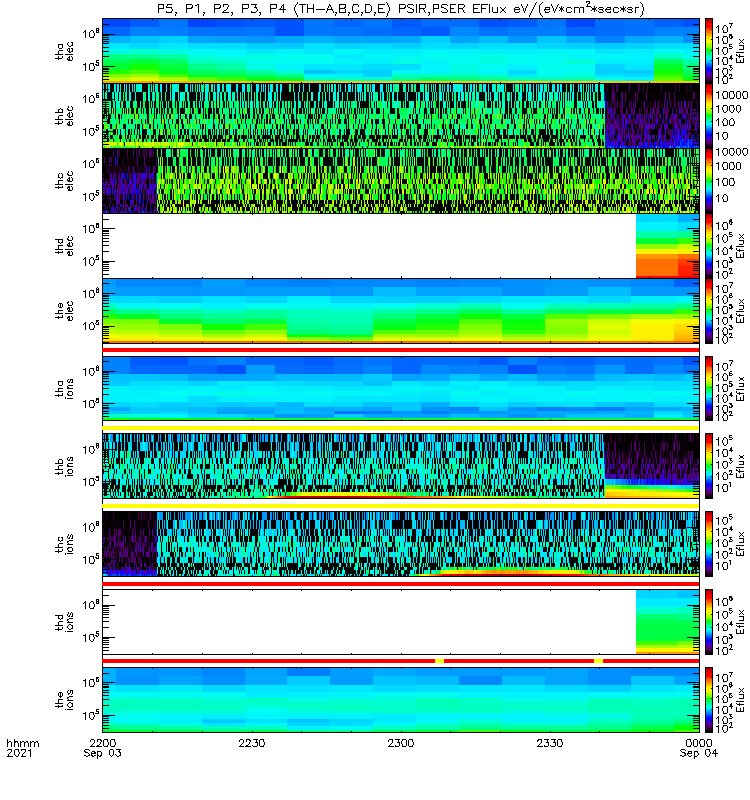
Task: Select the 'thc elec' y-axis label
Action: point(64,181)
